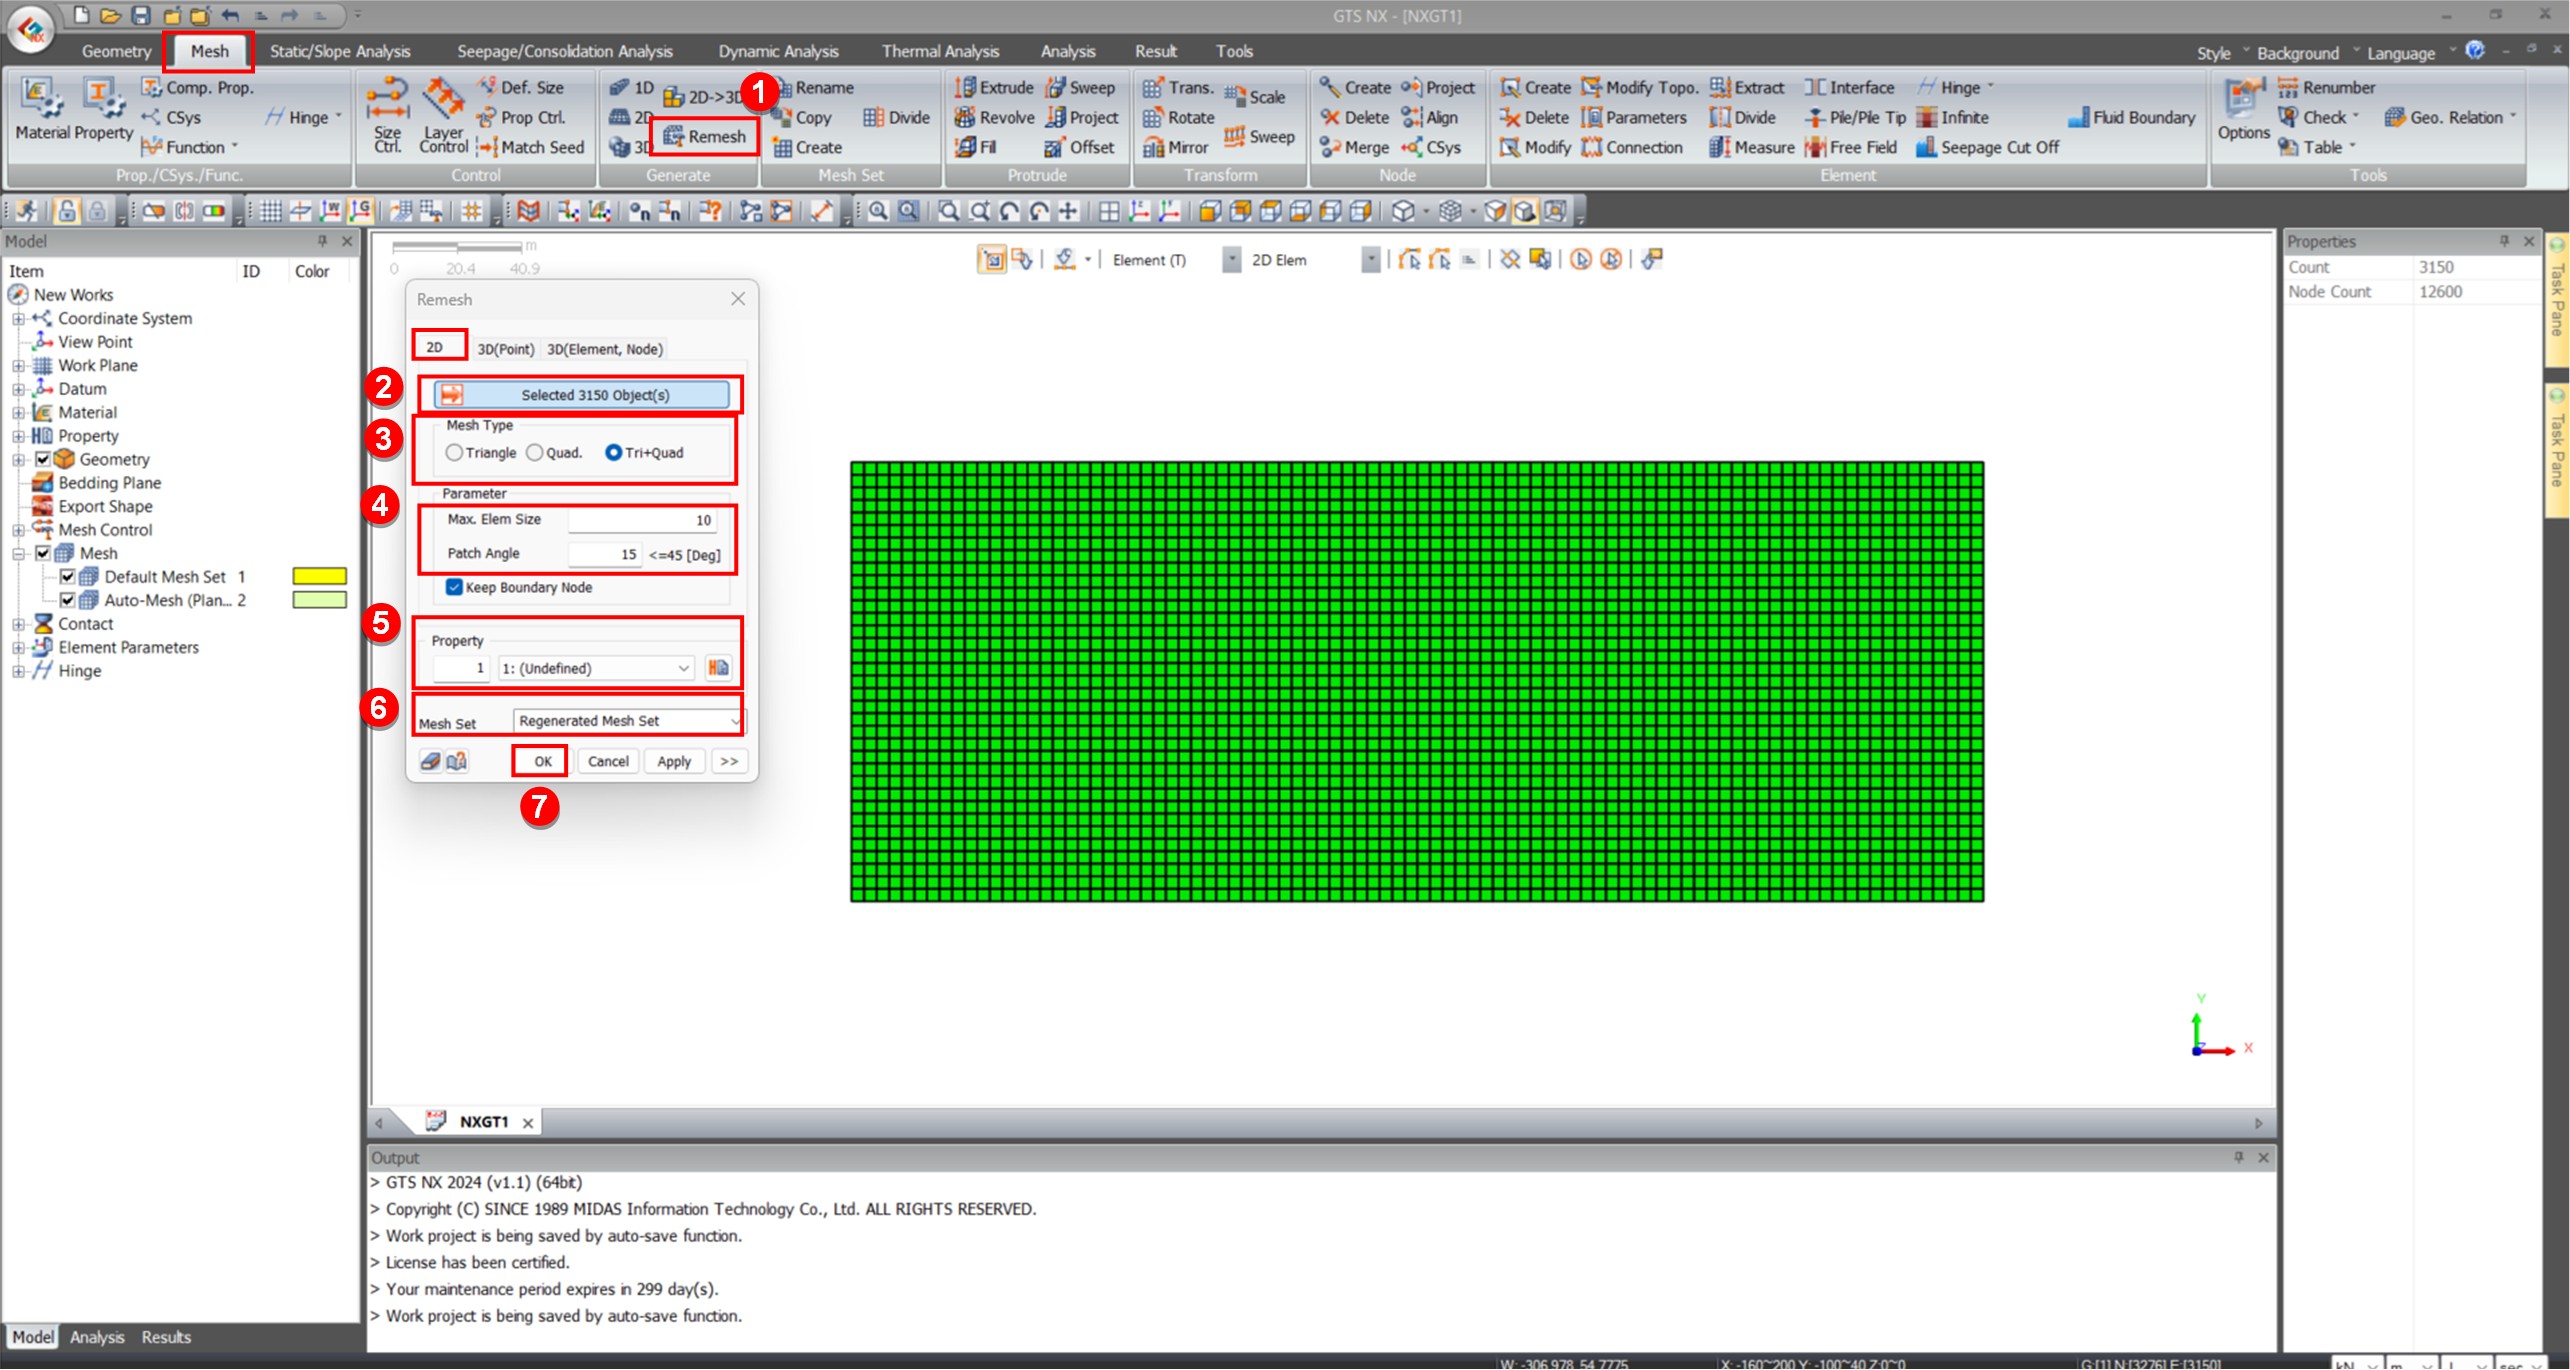The image size is (2570, 1370).
Task: Click the Selected 3150 Object(s) button
Action: (x=582, y=395)
